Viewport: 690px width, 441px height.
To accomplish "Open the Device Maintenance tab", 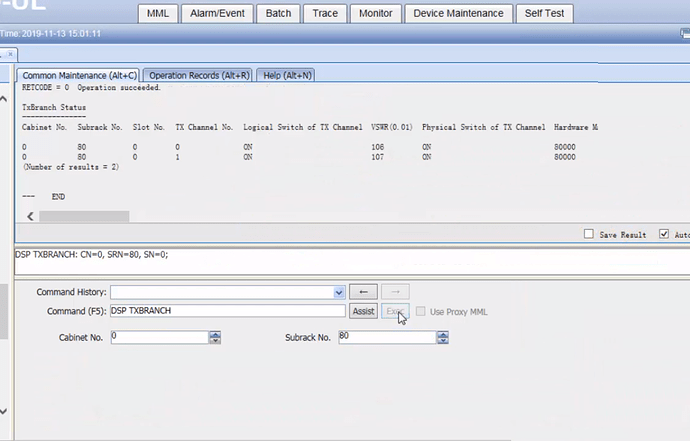I will [x=458, y=14].
